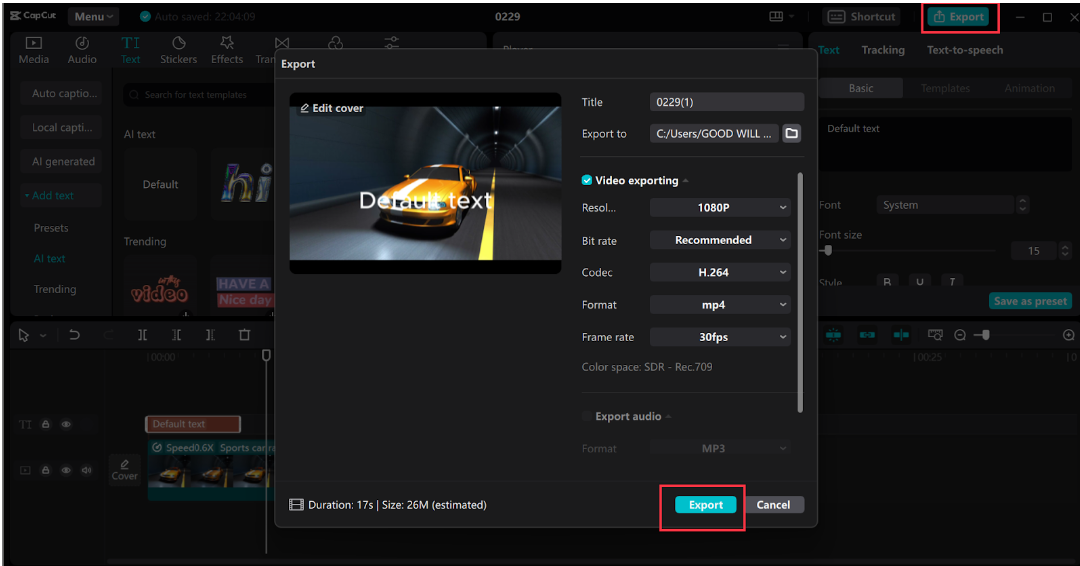
Task: Switch to the Tracking tab
Action: (x=883, y=50)
